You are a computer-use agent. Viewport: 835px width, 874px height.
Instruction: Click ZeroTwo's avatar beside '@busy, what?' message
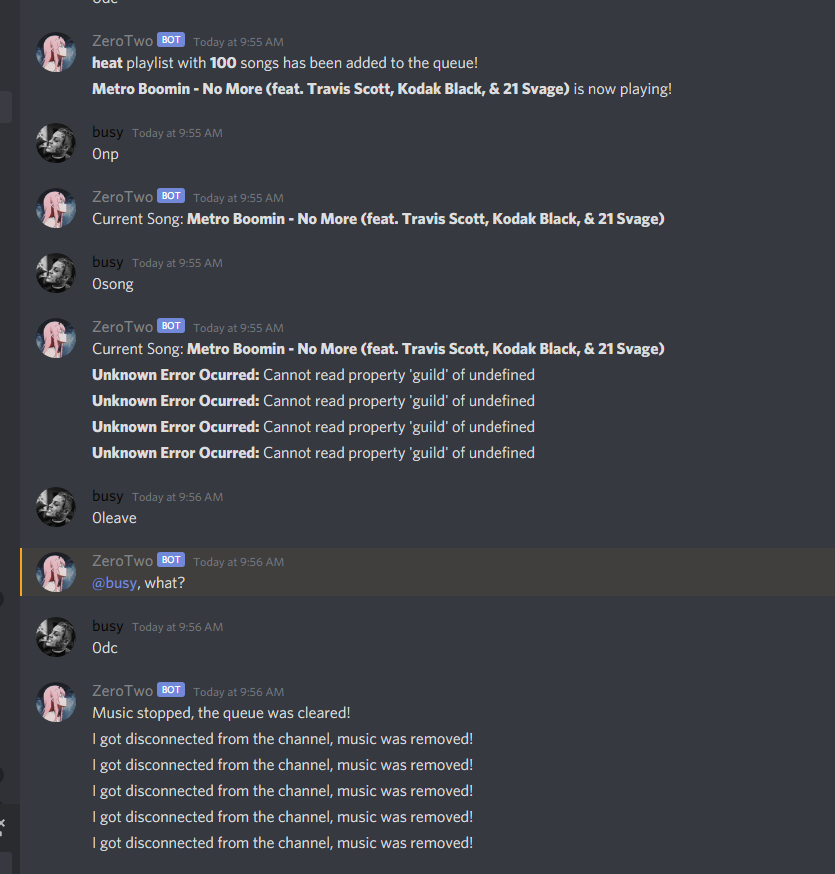tap(56, 572)
